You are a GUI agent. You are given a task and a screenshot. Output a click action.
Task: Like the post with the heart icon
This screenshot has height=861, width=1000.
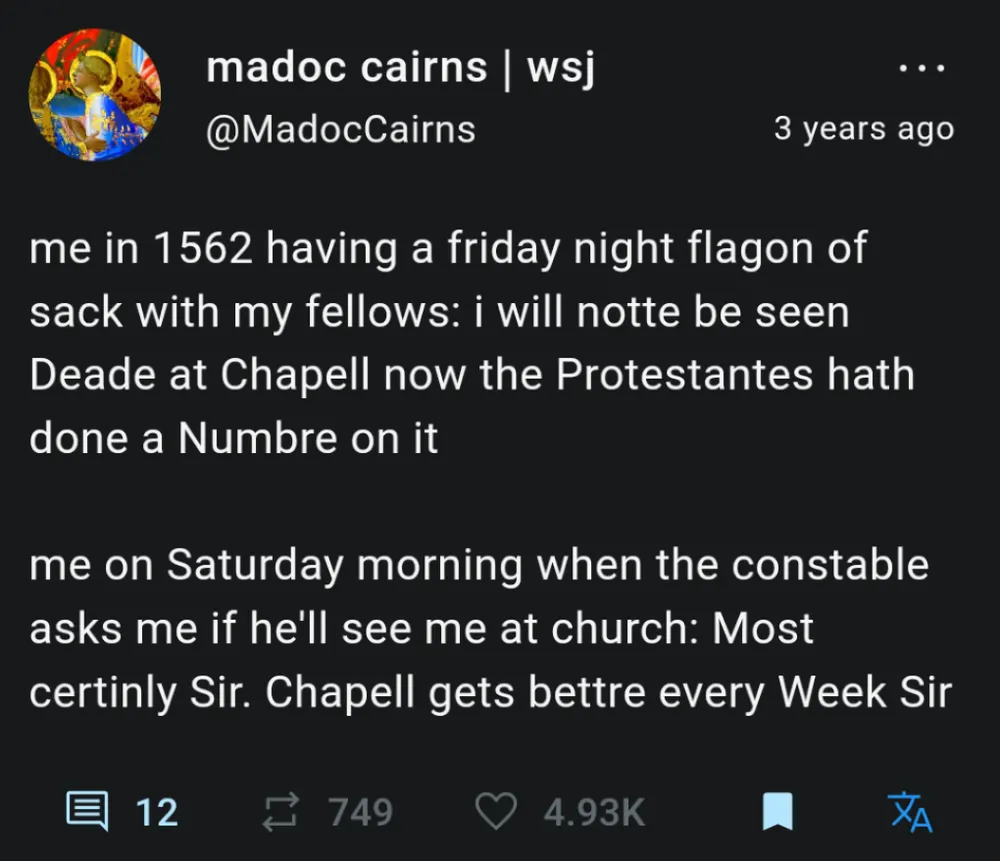[495, 811]
